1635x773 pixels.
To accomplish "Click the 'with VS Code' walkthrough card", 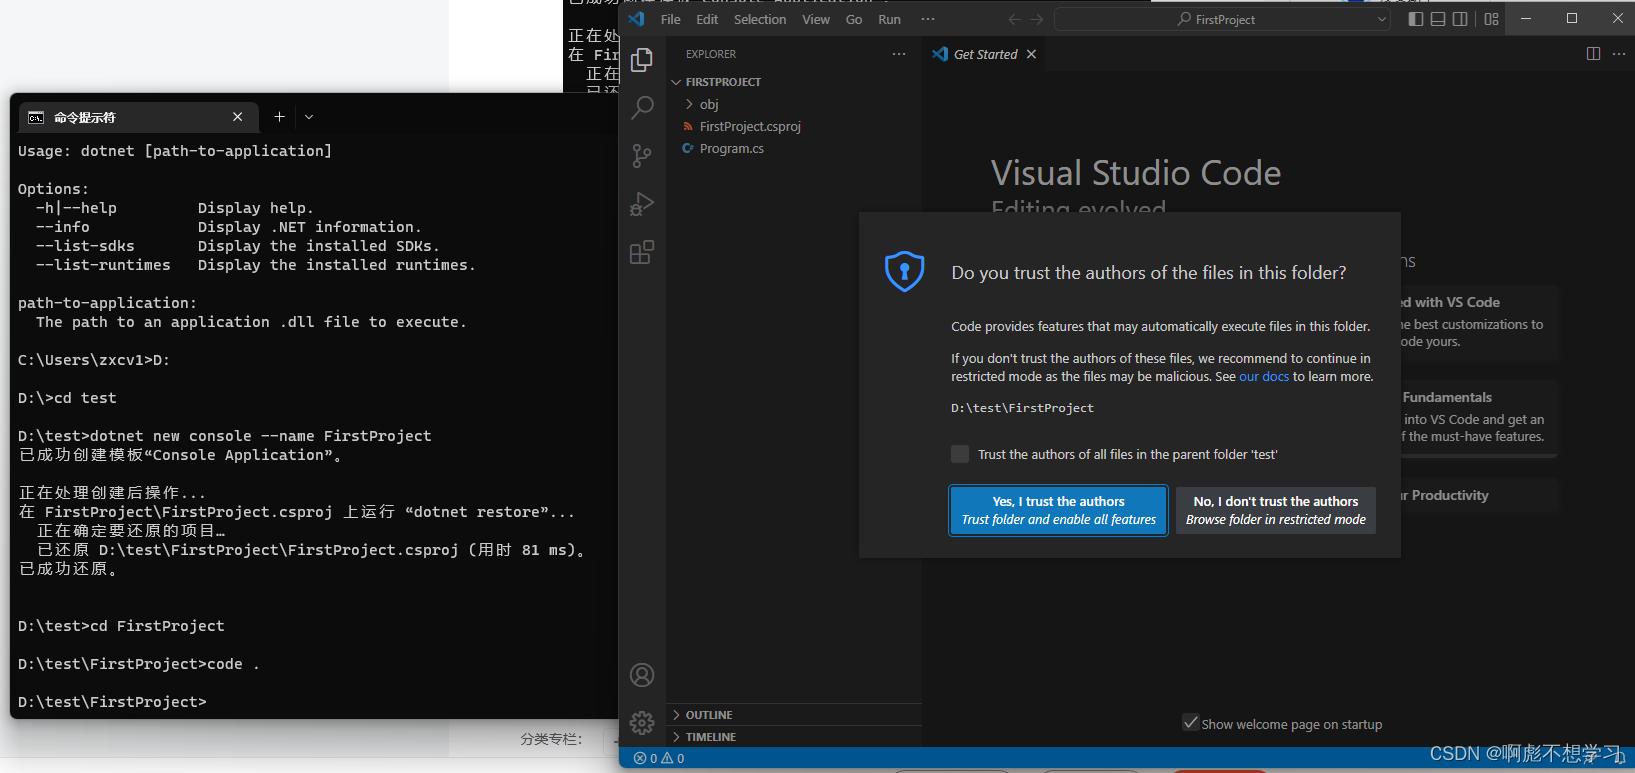I will coord(1478,322).
